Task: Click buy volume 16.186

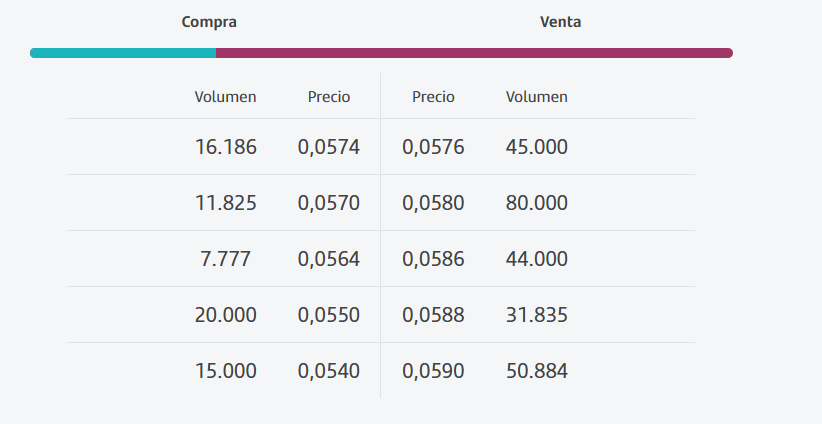Action: click(x=225, y=147)
